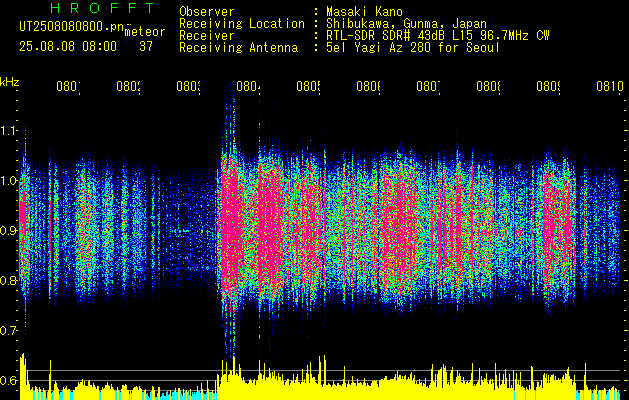The width and height of the screenshot is (629, 400).
Task: Click the 0804 time marker
Action: point(248,86)
